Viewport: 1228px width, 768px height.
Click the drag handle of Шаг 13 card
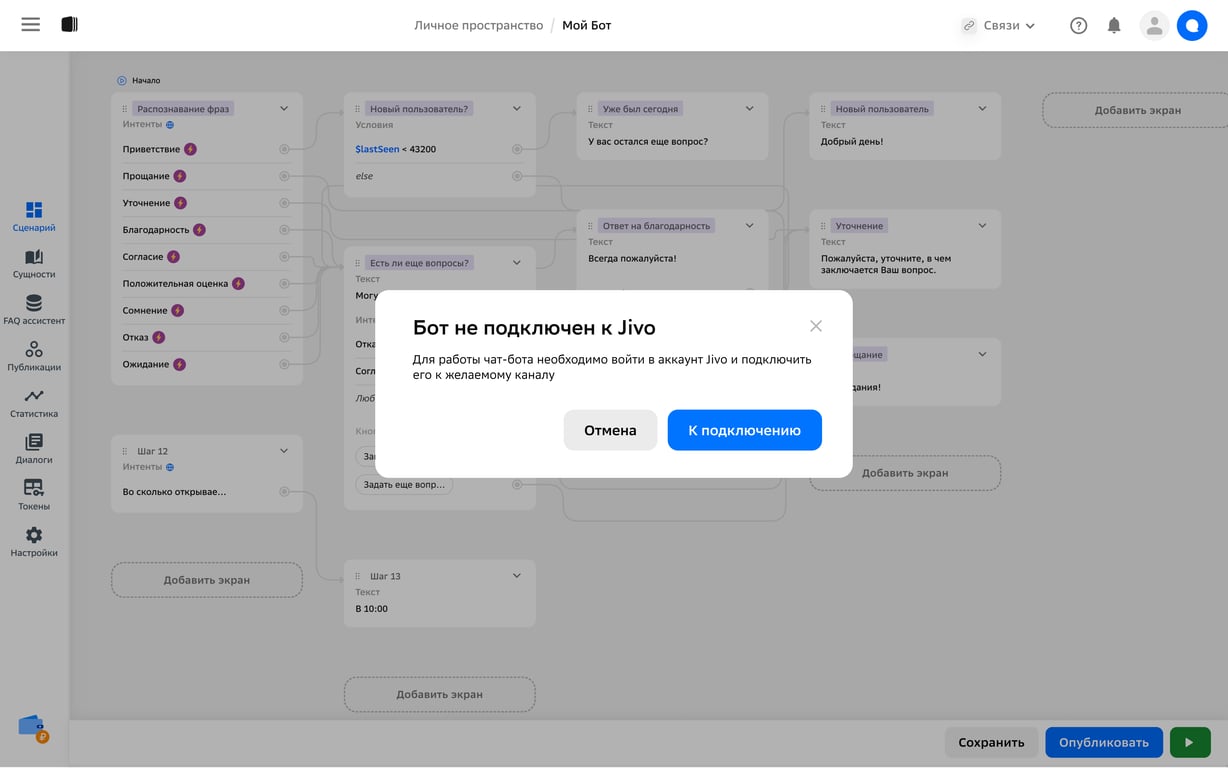pos(358,576)
